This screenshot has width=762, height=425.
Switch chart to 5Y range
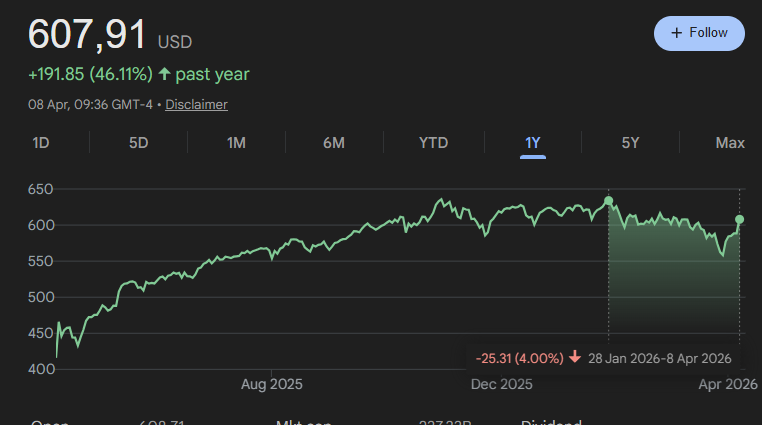630,143
